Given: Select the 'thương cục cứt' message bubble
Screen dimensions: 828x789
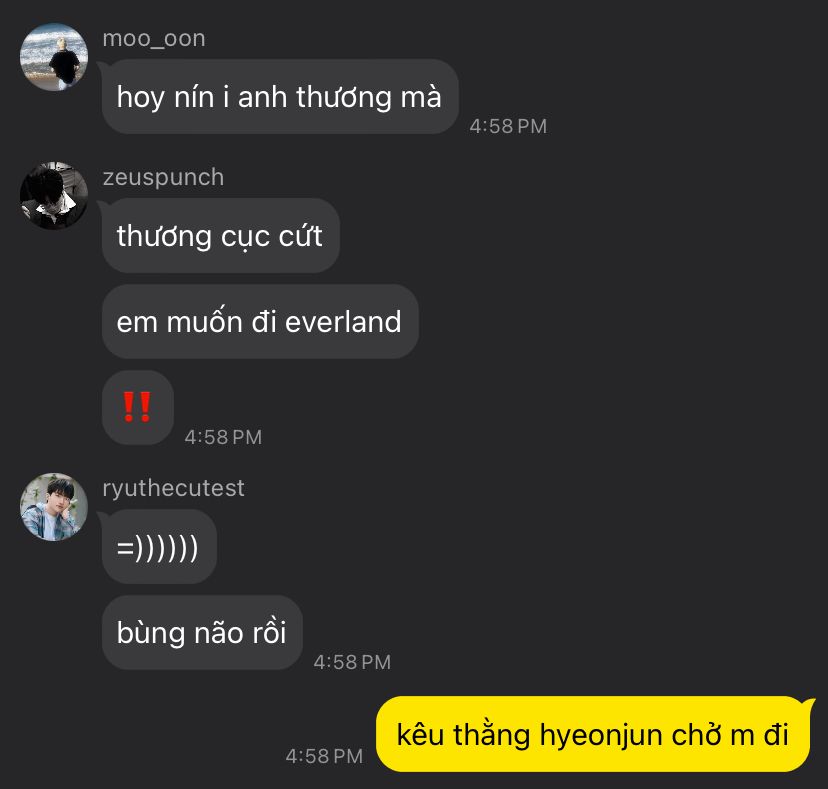Looking at the screenshot, I should 221,236.
